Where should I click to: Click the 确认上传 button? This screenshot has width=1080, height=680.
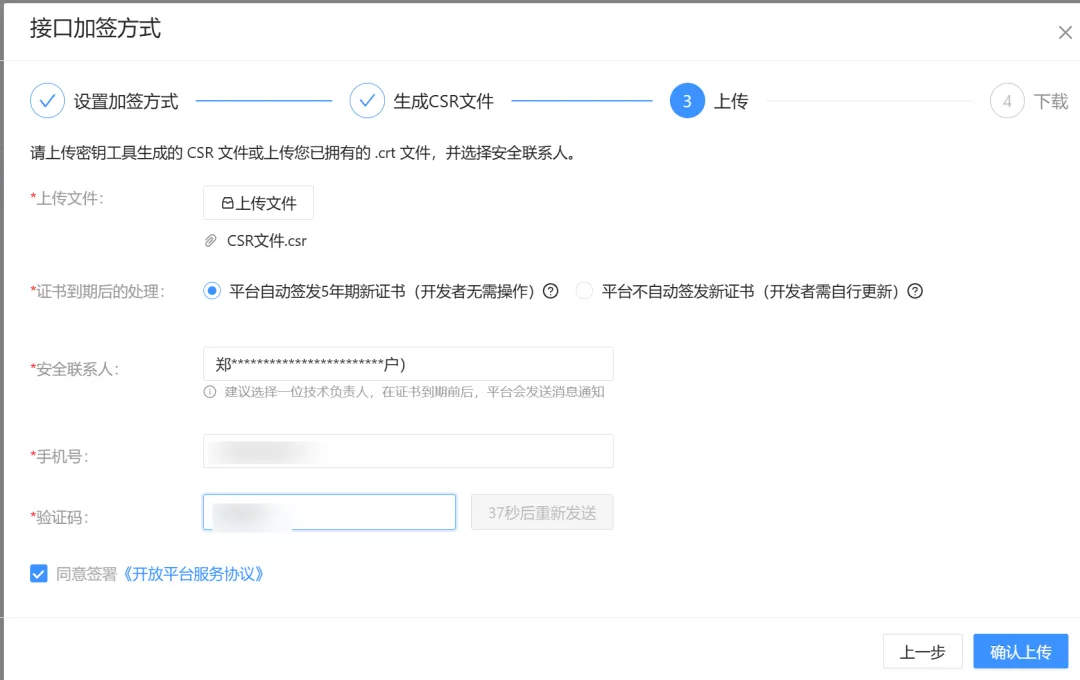click(x=1020, y=652)
